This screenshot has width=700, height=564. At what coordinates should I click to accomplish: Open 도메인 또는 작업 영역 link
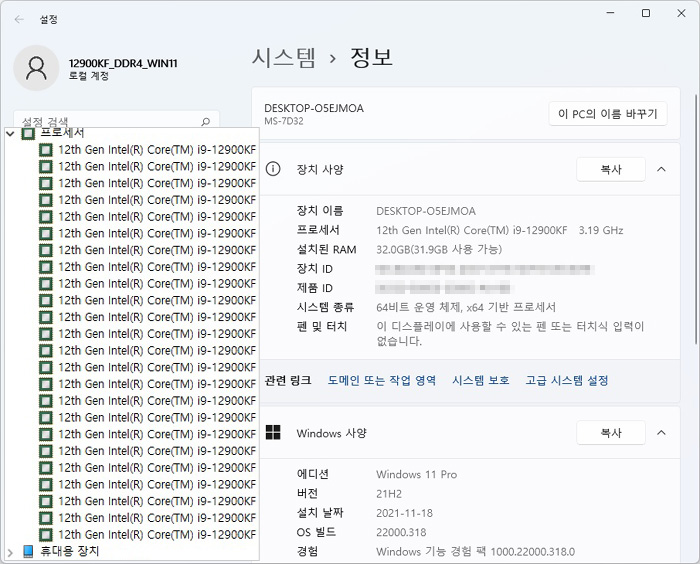point(382,380)
